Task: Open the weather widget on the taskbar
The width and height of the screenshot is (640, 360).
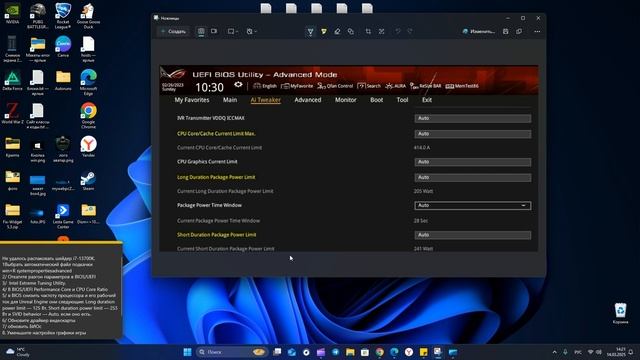Action: click(x=17, y=352)
